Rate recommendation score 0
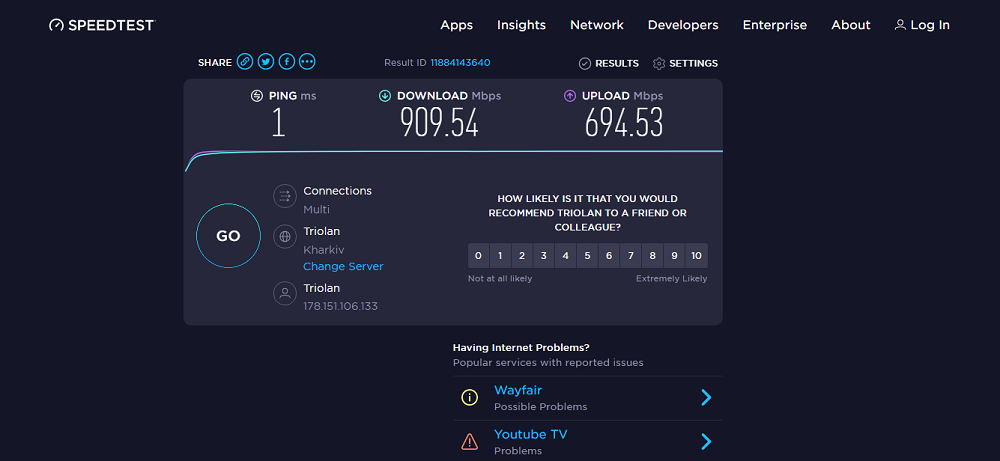Screen dimensions: 1000x461 coord(478,256)
